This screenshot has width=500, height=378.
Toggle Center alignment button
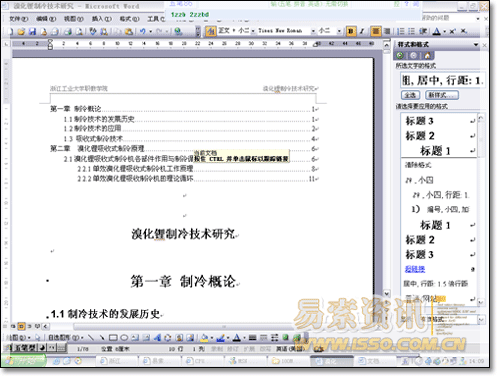pos(376,31)
